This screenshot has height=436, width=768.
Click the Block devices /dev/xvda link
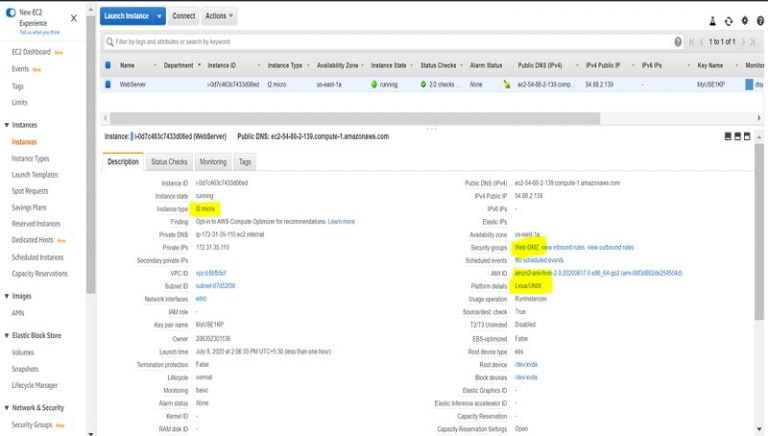coord(526,377)
